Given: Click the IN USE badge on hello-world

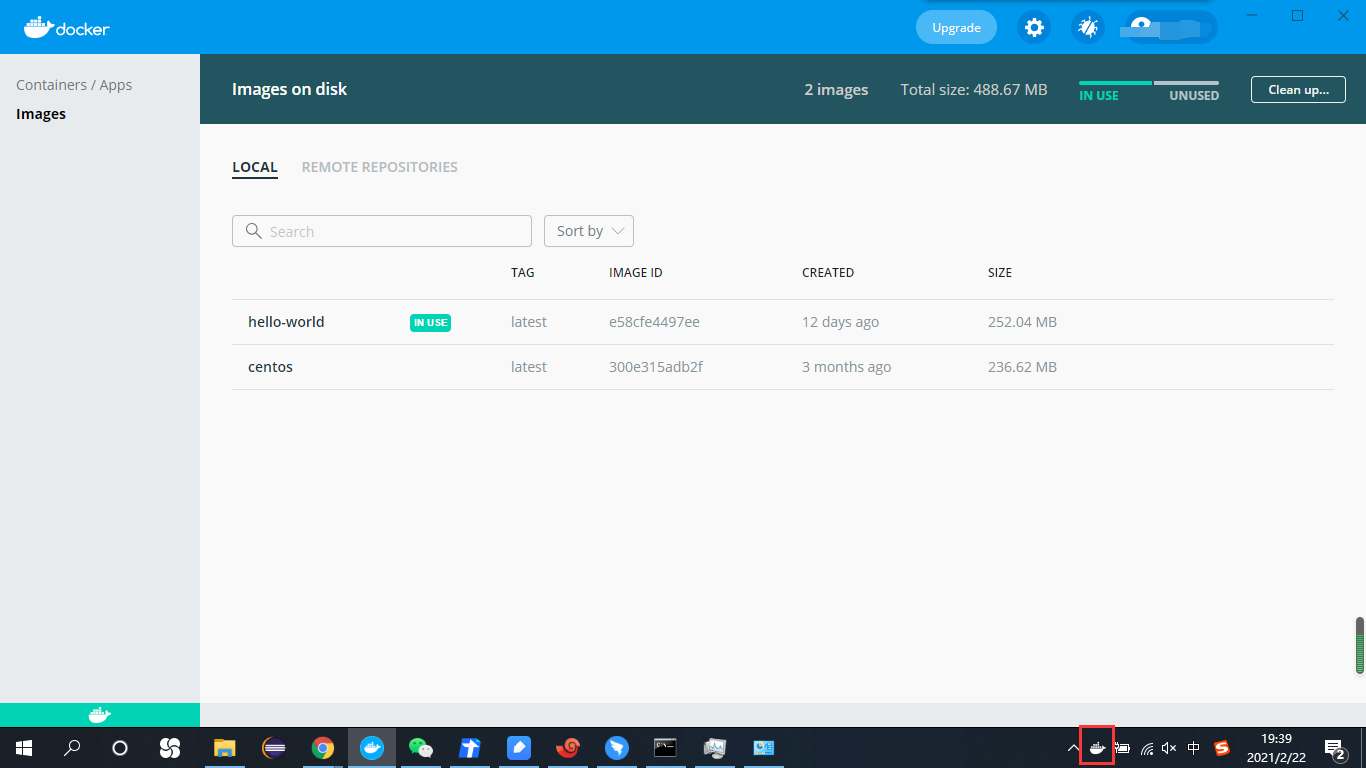Looking at the screenshot, I should click(x=430, y=322).
